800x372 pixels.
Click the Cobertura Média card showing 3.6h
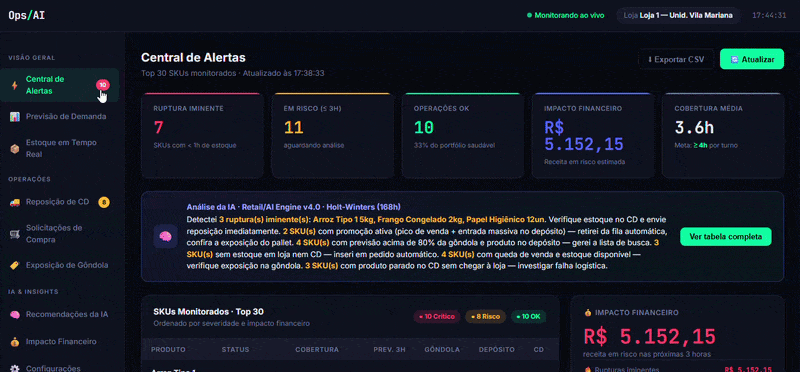point(723,135)
